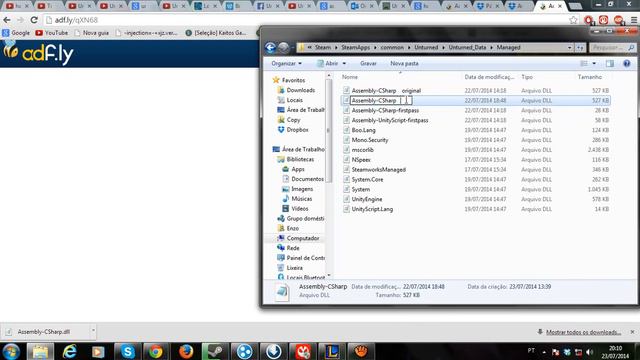The image size is (640, 360).
Task: Sort files by the Nome column header
Action: click(350, 77)
